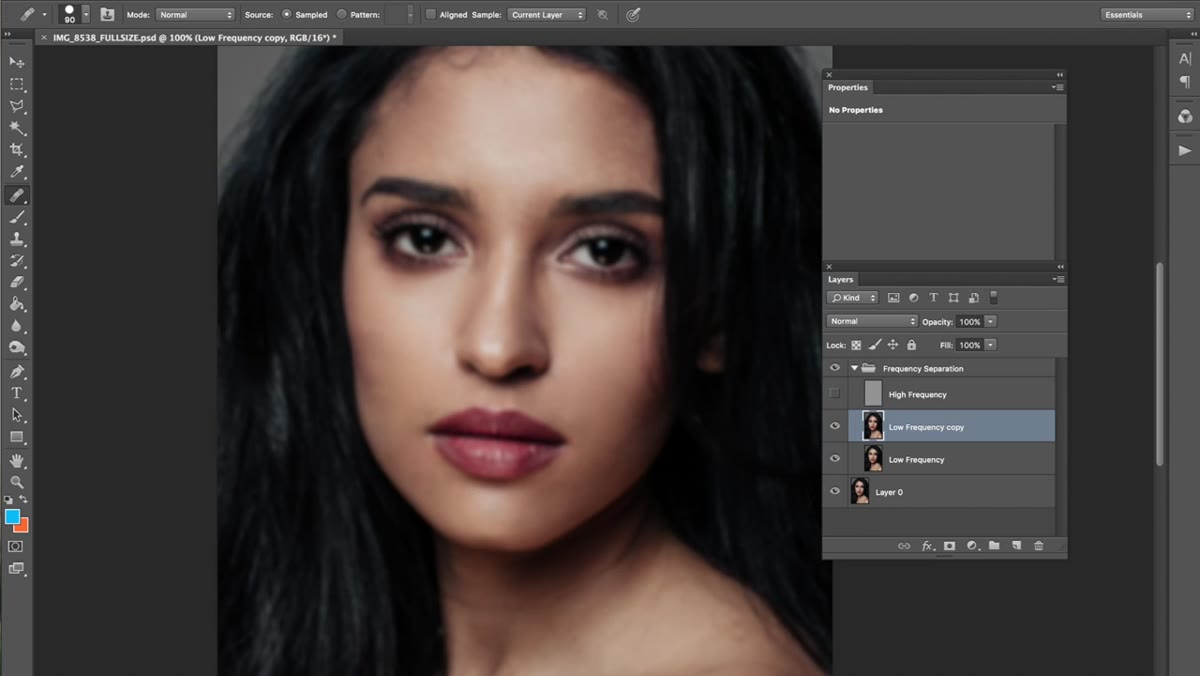This screenshot has width=1200, height=676.
Task: Select the Eyedropper tool
Action: point(17,173)
